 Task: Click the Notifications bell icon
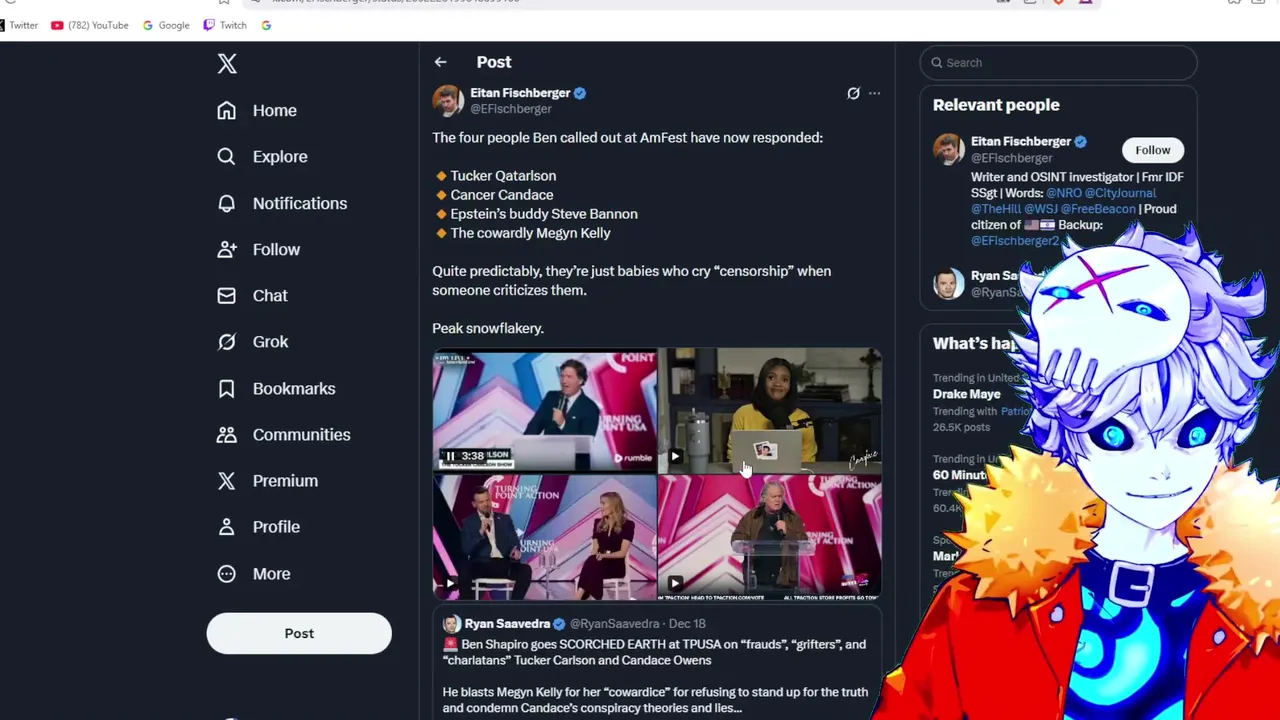coord(227,203)
